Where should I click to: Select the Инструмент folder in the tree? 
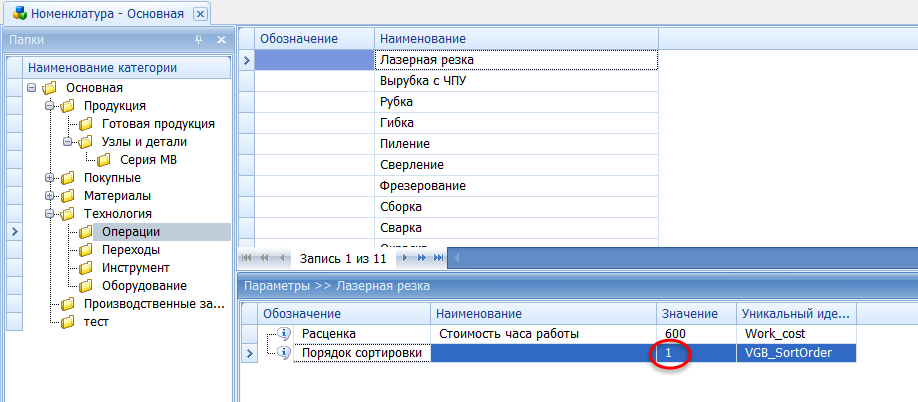point(135,268)
